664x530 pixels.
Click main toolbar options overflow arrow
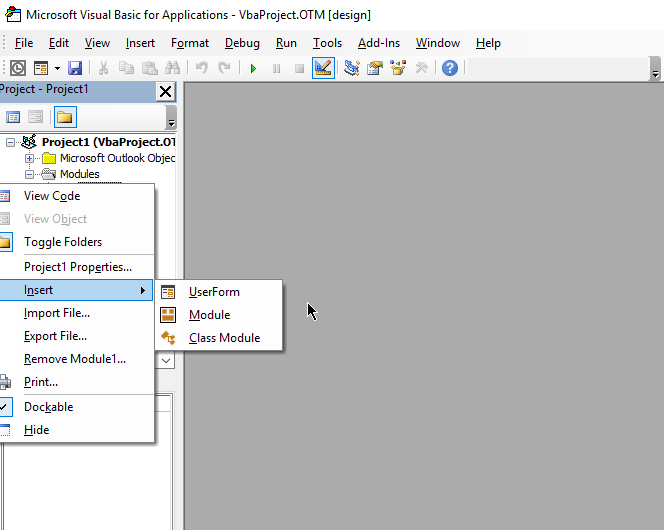click(655, 69)
